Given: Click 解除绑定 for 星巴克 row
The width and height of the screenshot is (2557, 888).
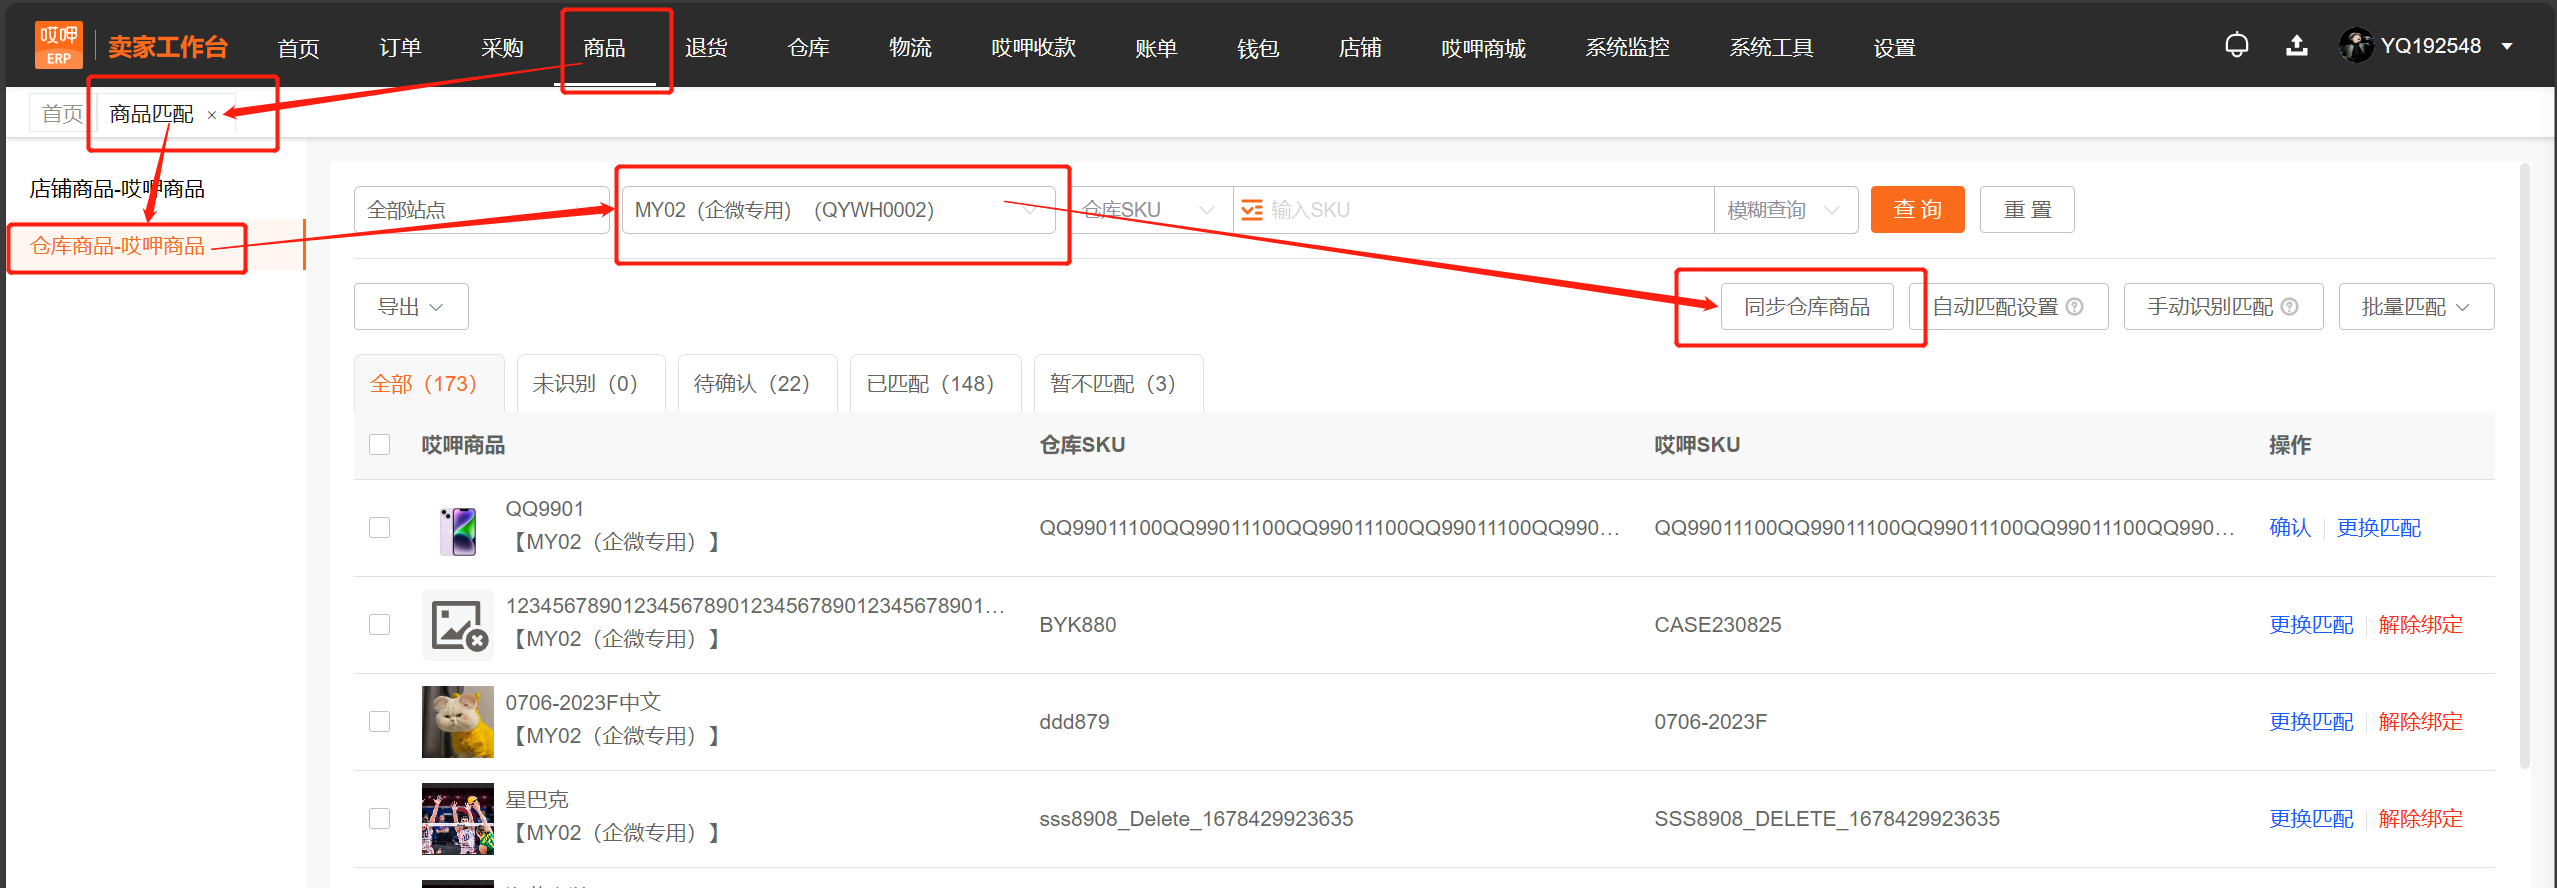Looking at the screenshot, I should click(2420, 819).
